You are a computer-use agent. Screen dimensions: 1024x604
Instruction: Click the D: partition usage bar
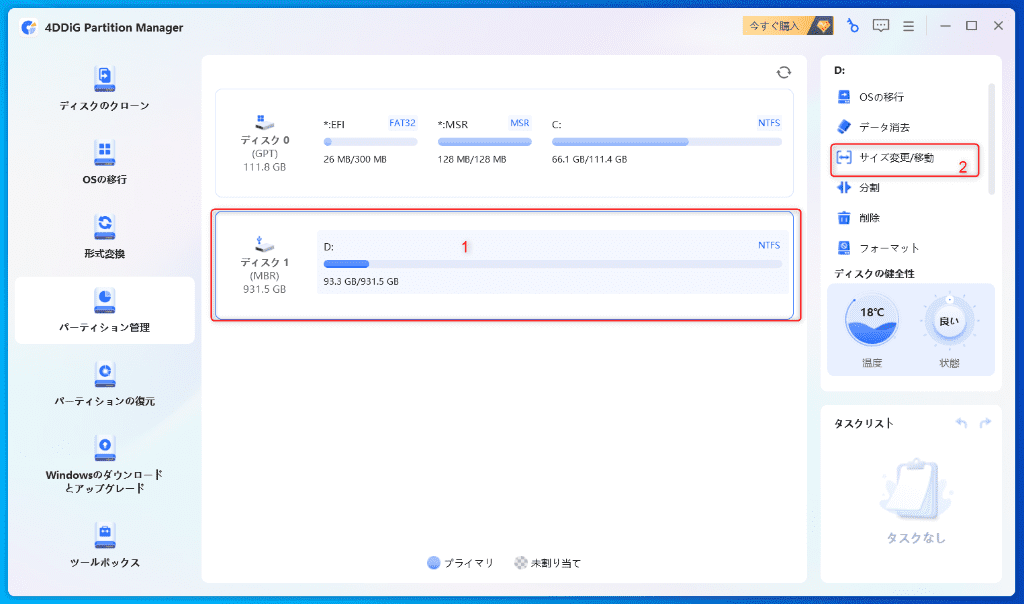pos(552,264)
